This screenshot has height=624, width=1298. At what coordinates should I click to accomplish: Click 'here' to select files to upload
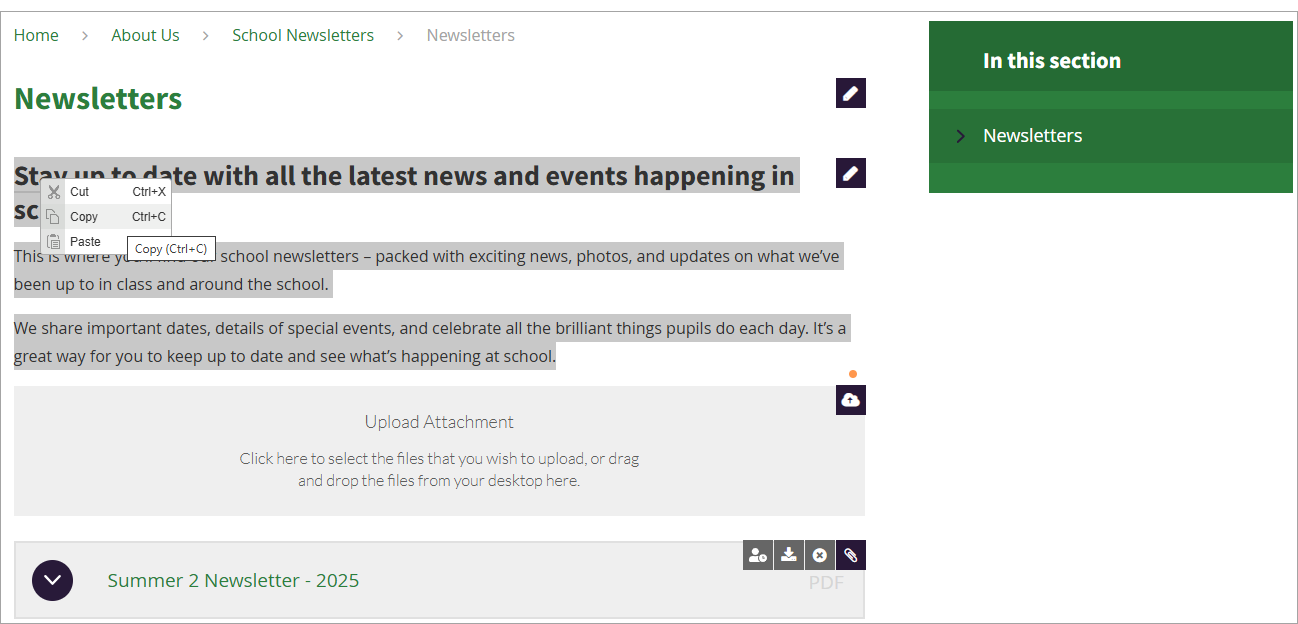click(x=292, y=459)
